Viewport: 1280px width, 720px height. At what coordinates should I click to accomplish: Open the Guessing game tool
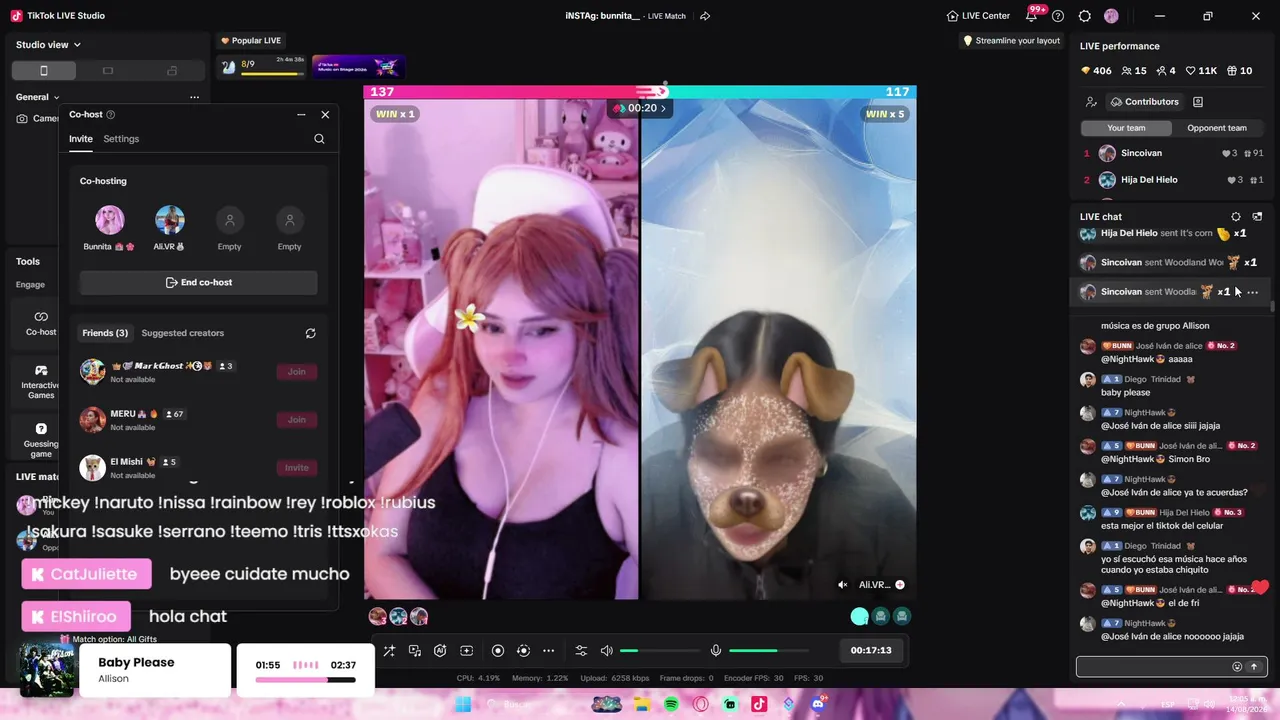[41, 439]
